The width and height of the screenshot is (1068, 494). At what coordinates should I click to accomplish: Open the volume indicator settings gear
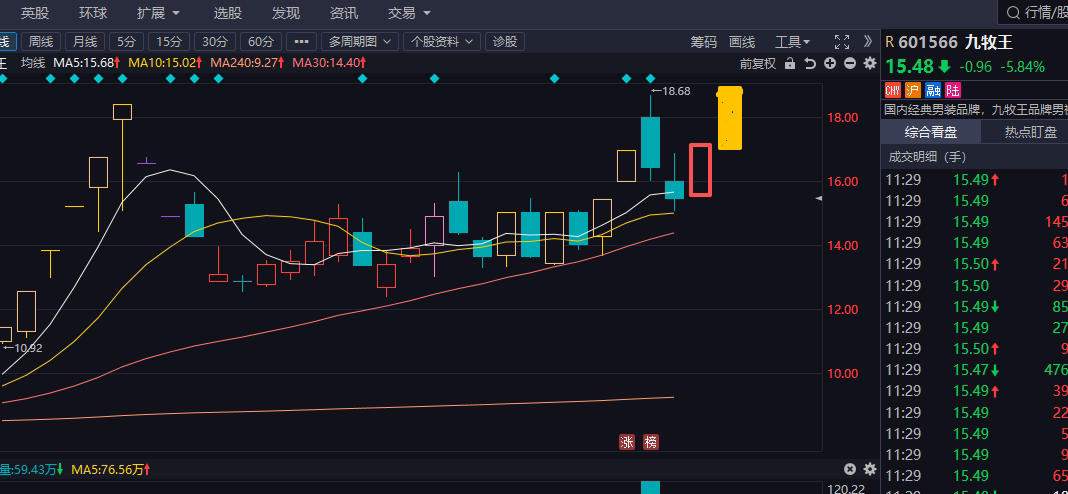[869, 469]
